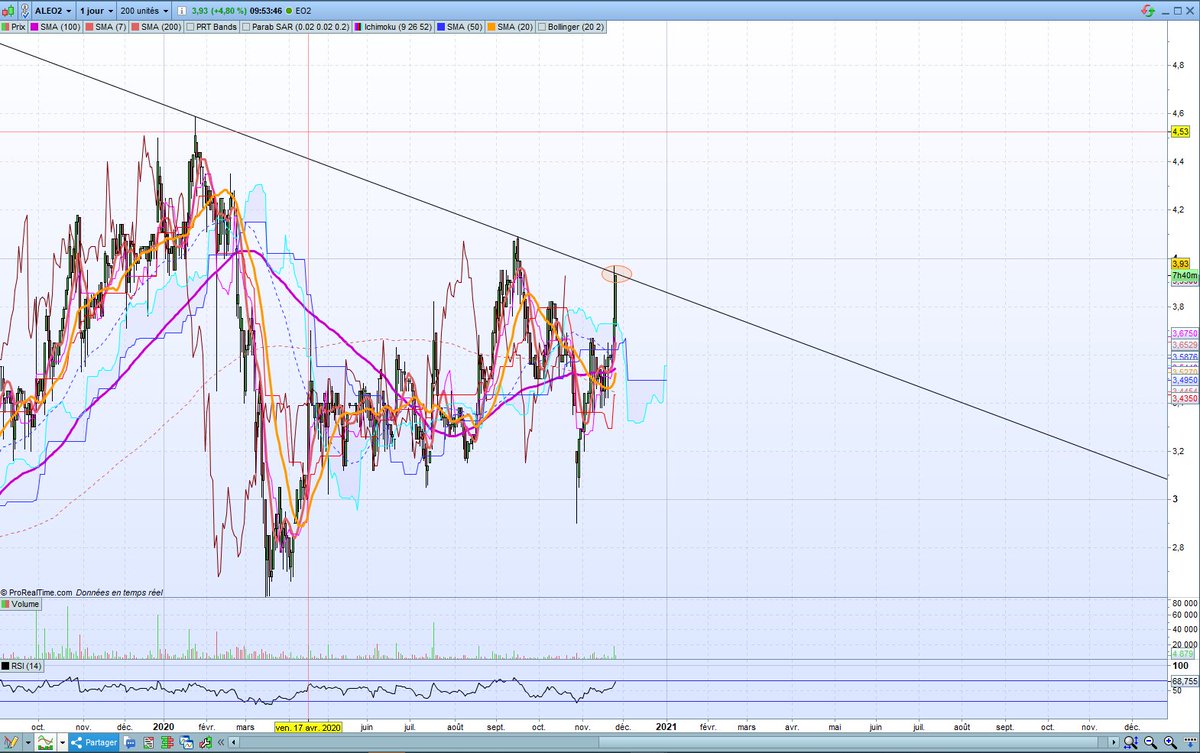Screen dimensions: 1200x753
Task: Click the 2021 year label on time axis
Action: [x=668, y=728]
